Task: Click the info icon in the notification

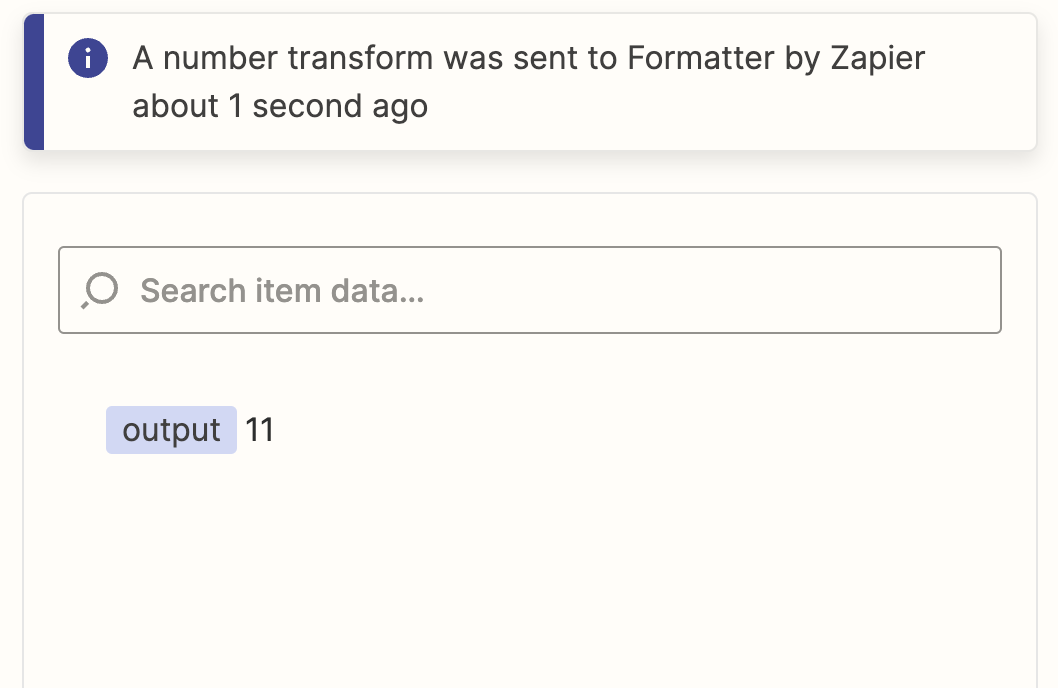Action: coord(88,59)
